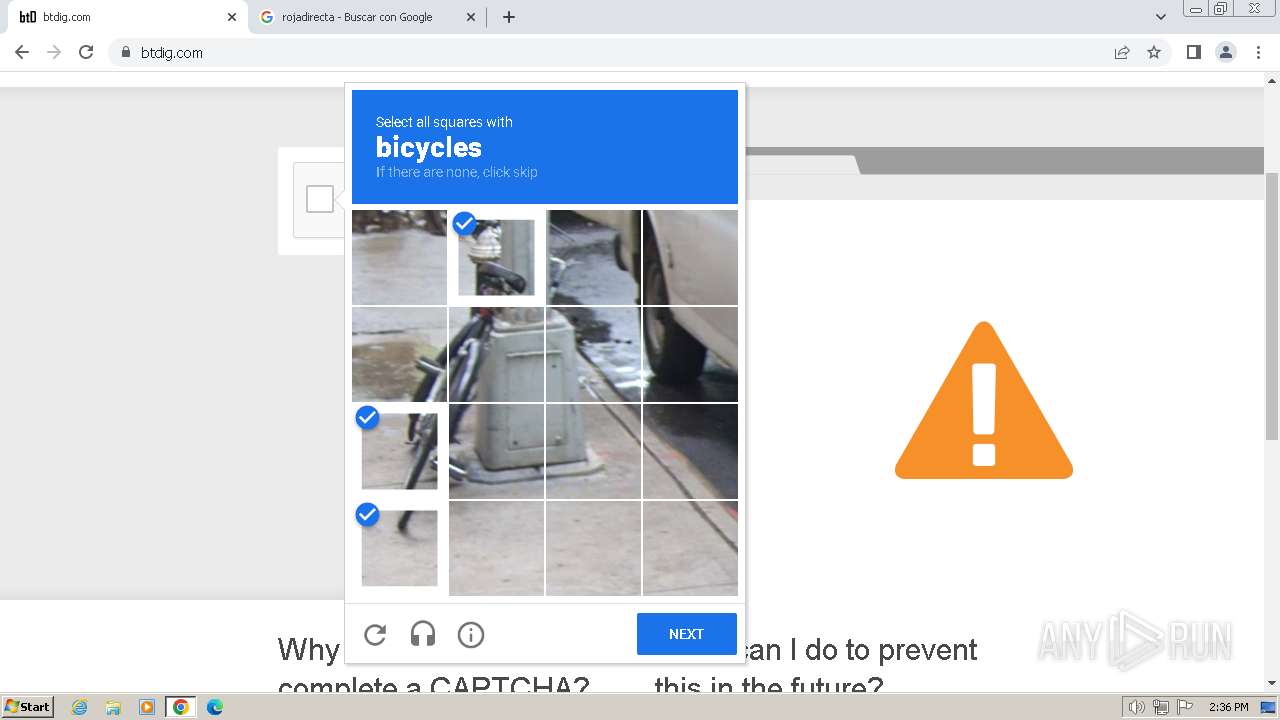Image resolution: width=1280 pixels, height=720 pixels.
Task: Select the tile with bike frame and post top
Action: 496,354
